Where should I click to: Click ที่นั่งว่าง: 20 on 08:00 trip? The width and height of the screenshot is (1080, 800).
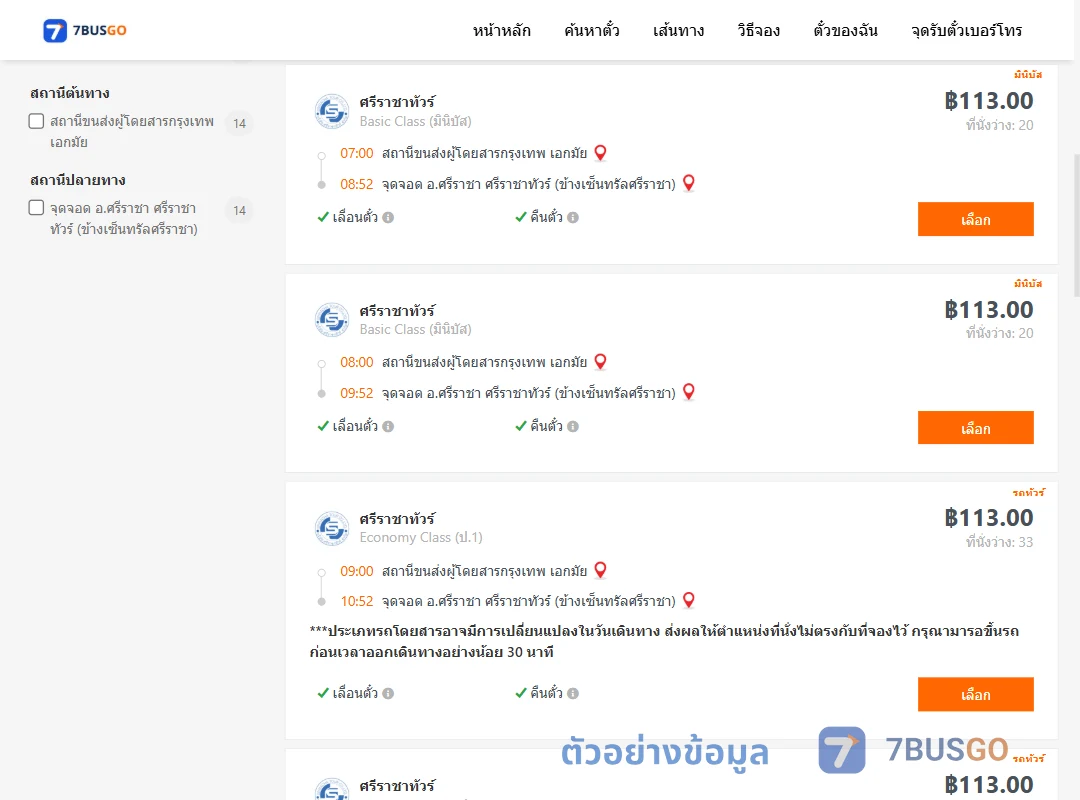[999, 334]
